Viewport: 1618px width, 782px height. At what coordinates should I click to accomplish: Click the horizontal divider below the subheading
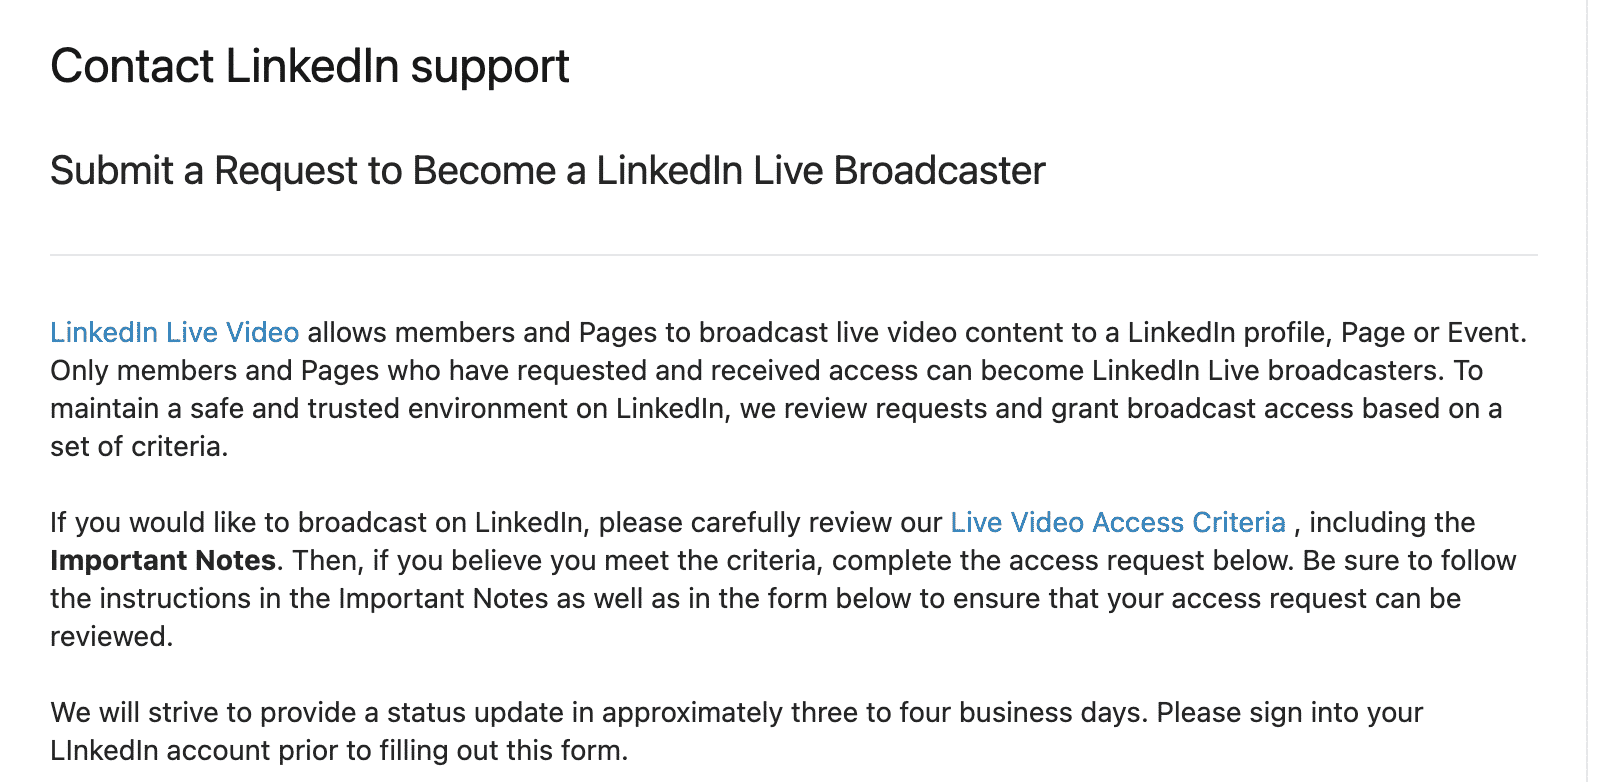[794, 255]
